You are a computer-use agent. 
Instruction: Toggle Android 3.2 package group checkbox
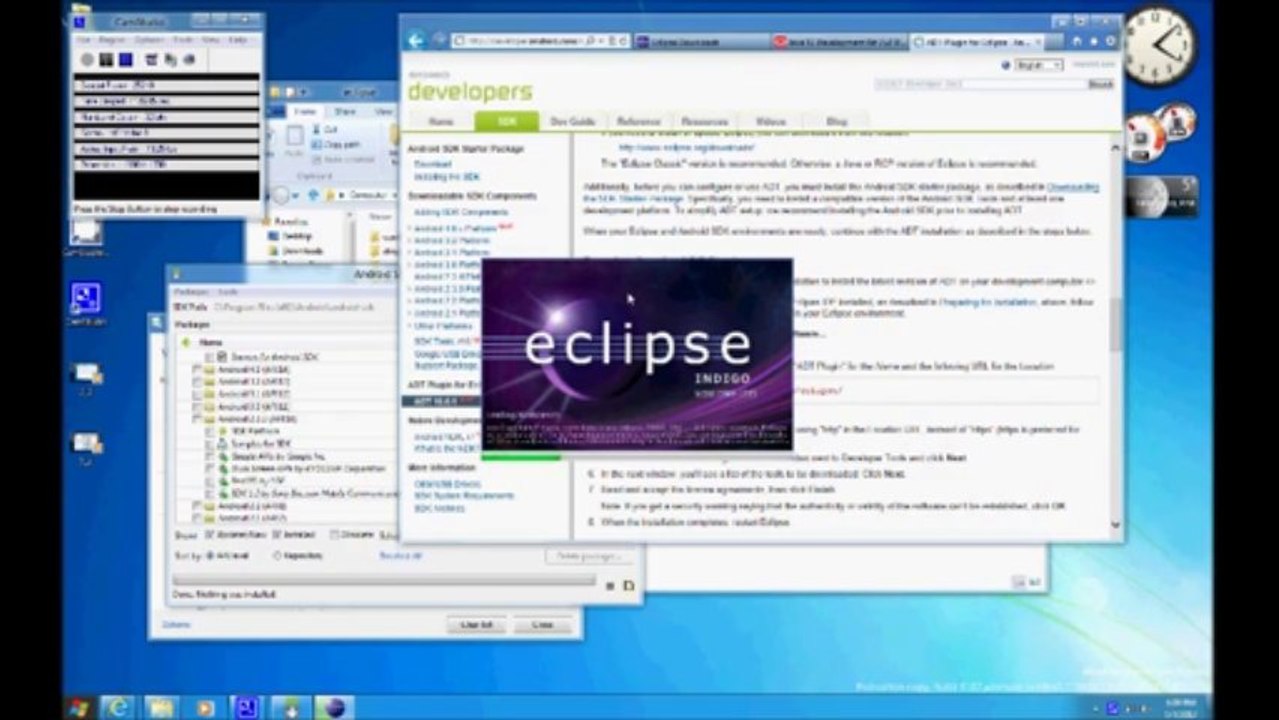coord(198,382)
